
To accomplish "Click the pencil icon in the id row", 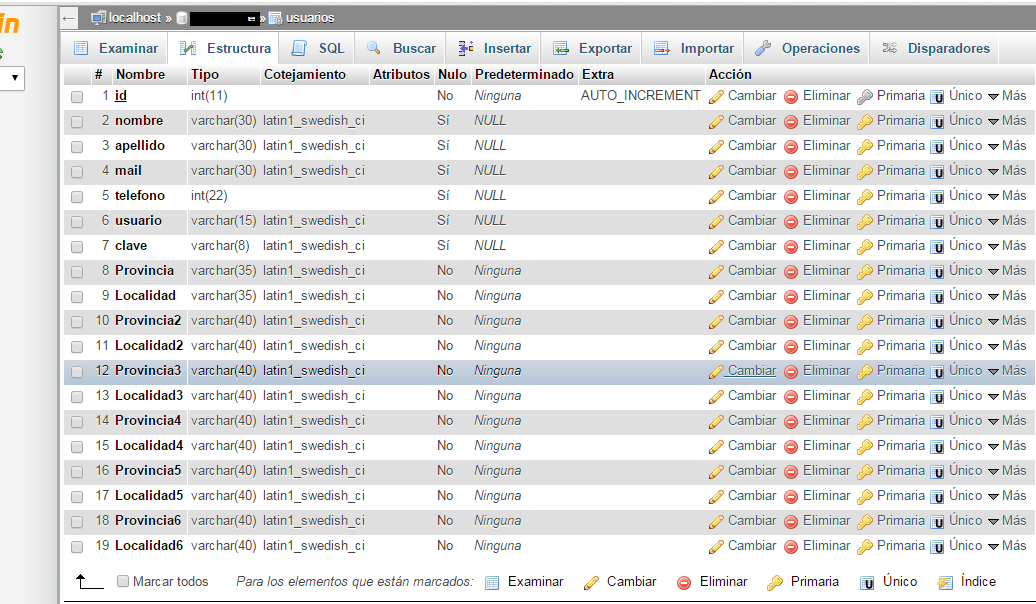I will 716,97.
